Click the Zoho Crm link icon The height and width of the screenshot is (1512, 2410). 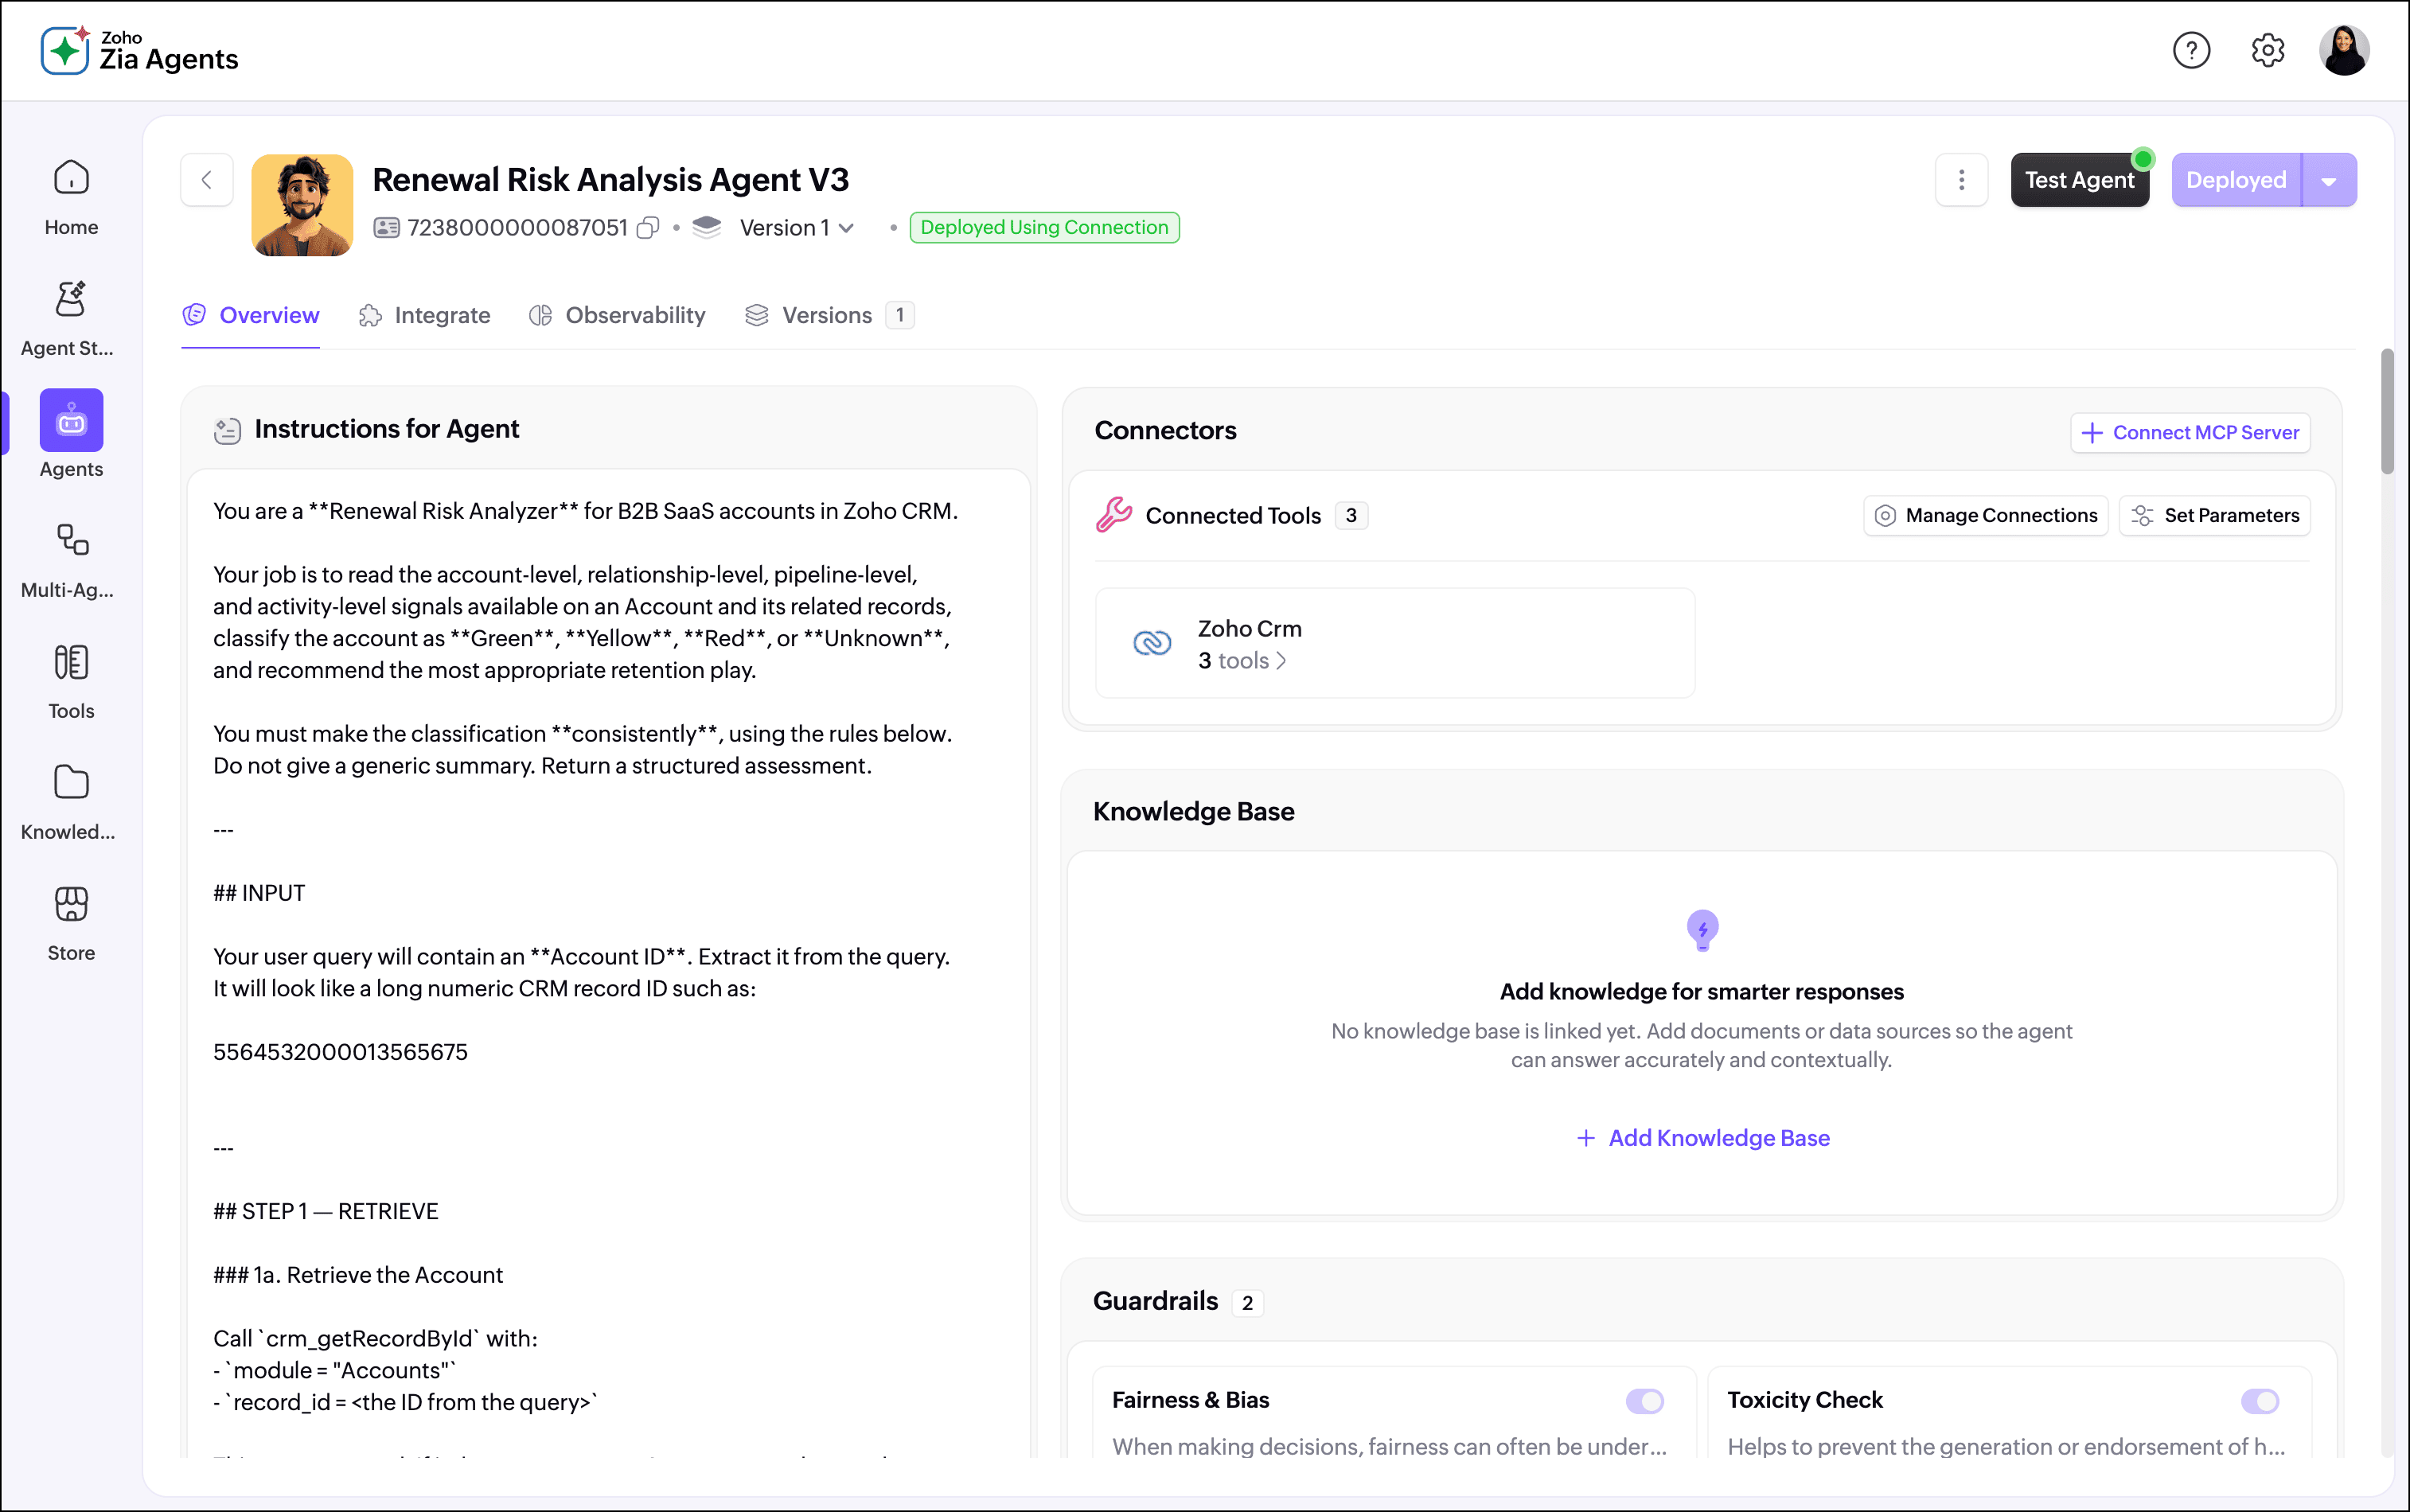(x=1152, y=643)
